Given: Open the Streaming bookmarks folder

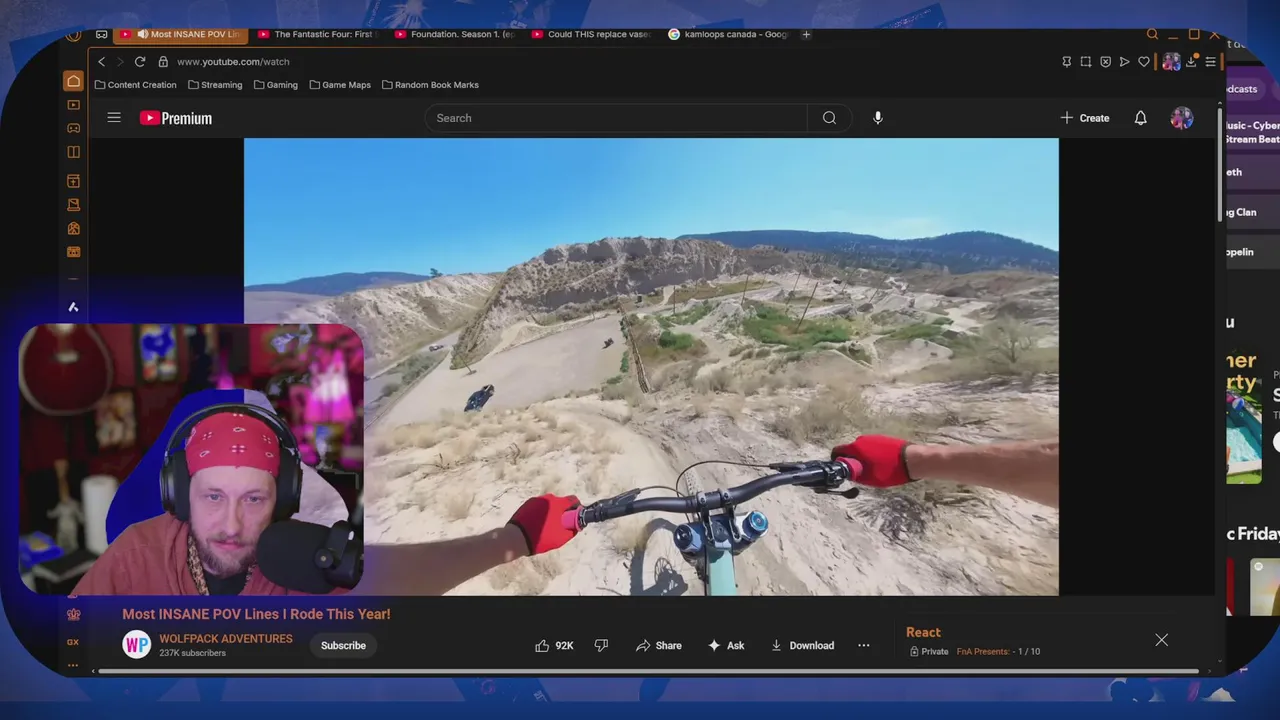Looking at the screenshot, I should (215, 85).
